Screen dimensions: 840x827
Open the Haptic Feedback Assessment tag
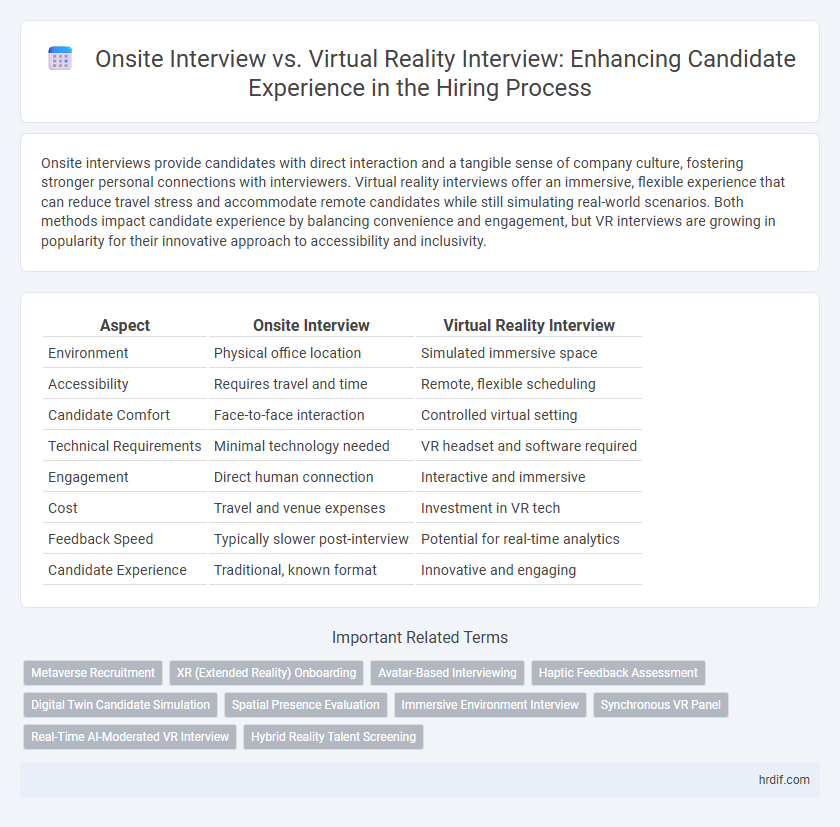tap(618, 673)
